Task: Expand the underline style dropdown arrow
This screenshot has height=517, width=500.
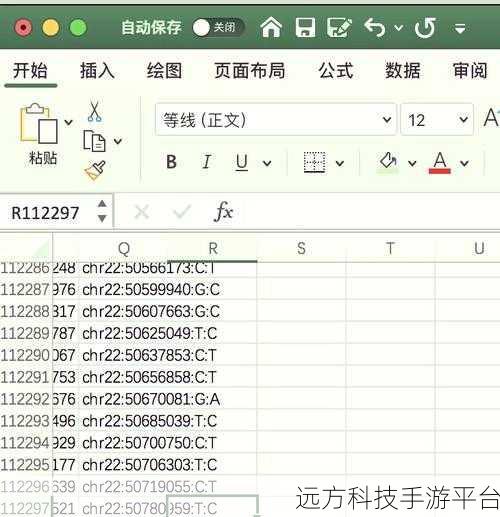Action: 267,163
